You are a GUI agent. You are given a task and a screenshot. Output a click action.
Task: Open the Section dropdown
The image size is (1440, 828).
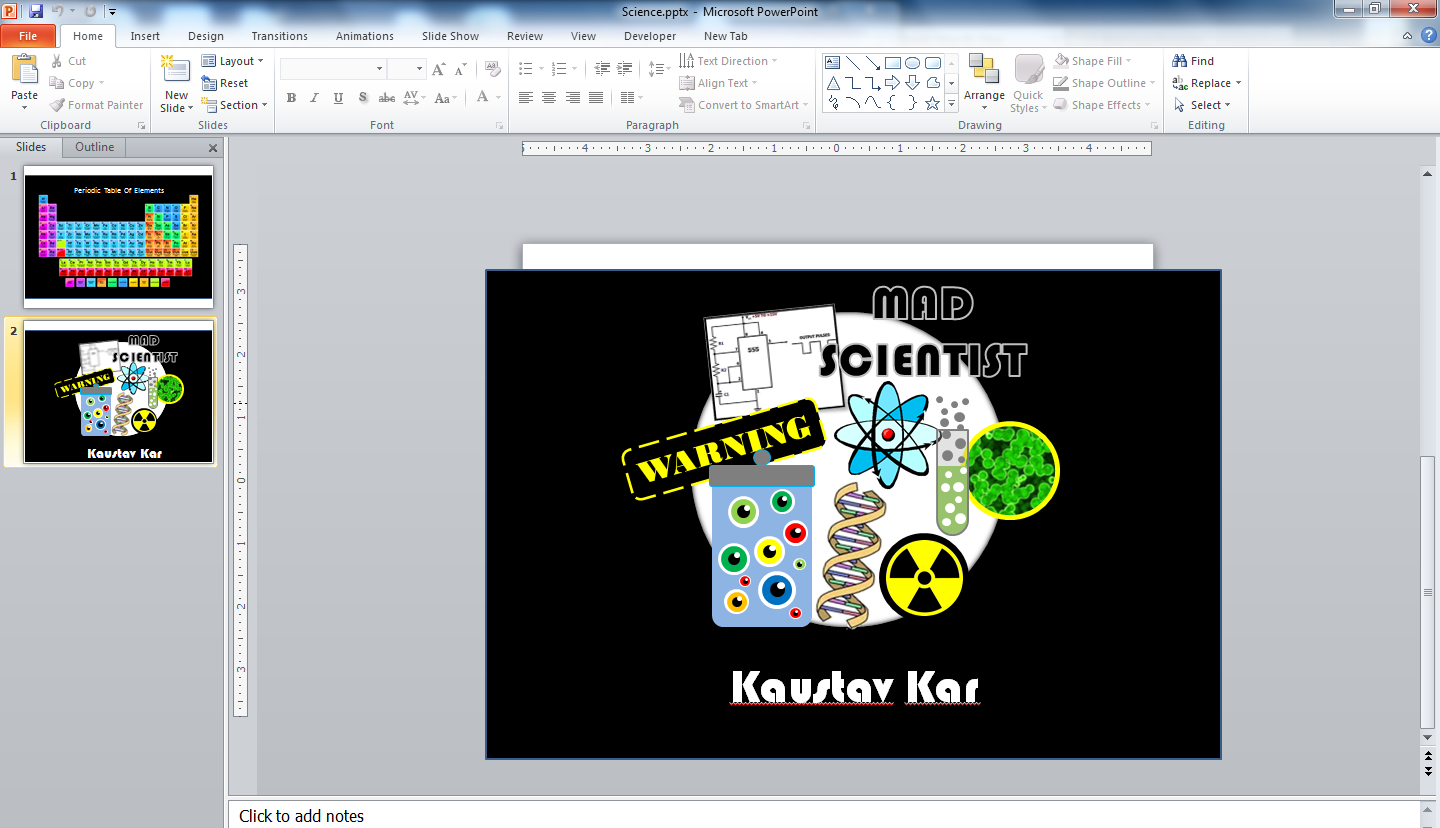tap(234, 105)
